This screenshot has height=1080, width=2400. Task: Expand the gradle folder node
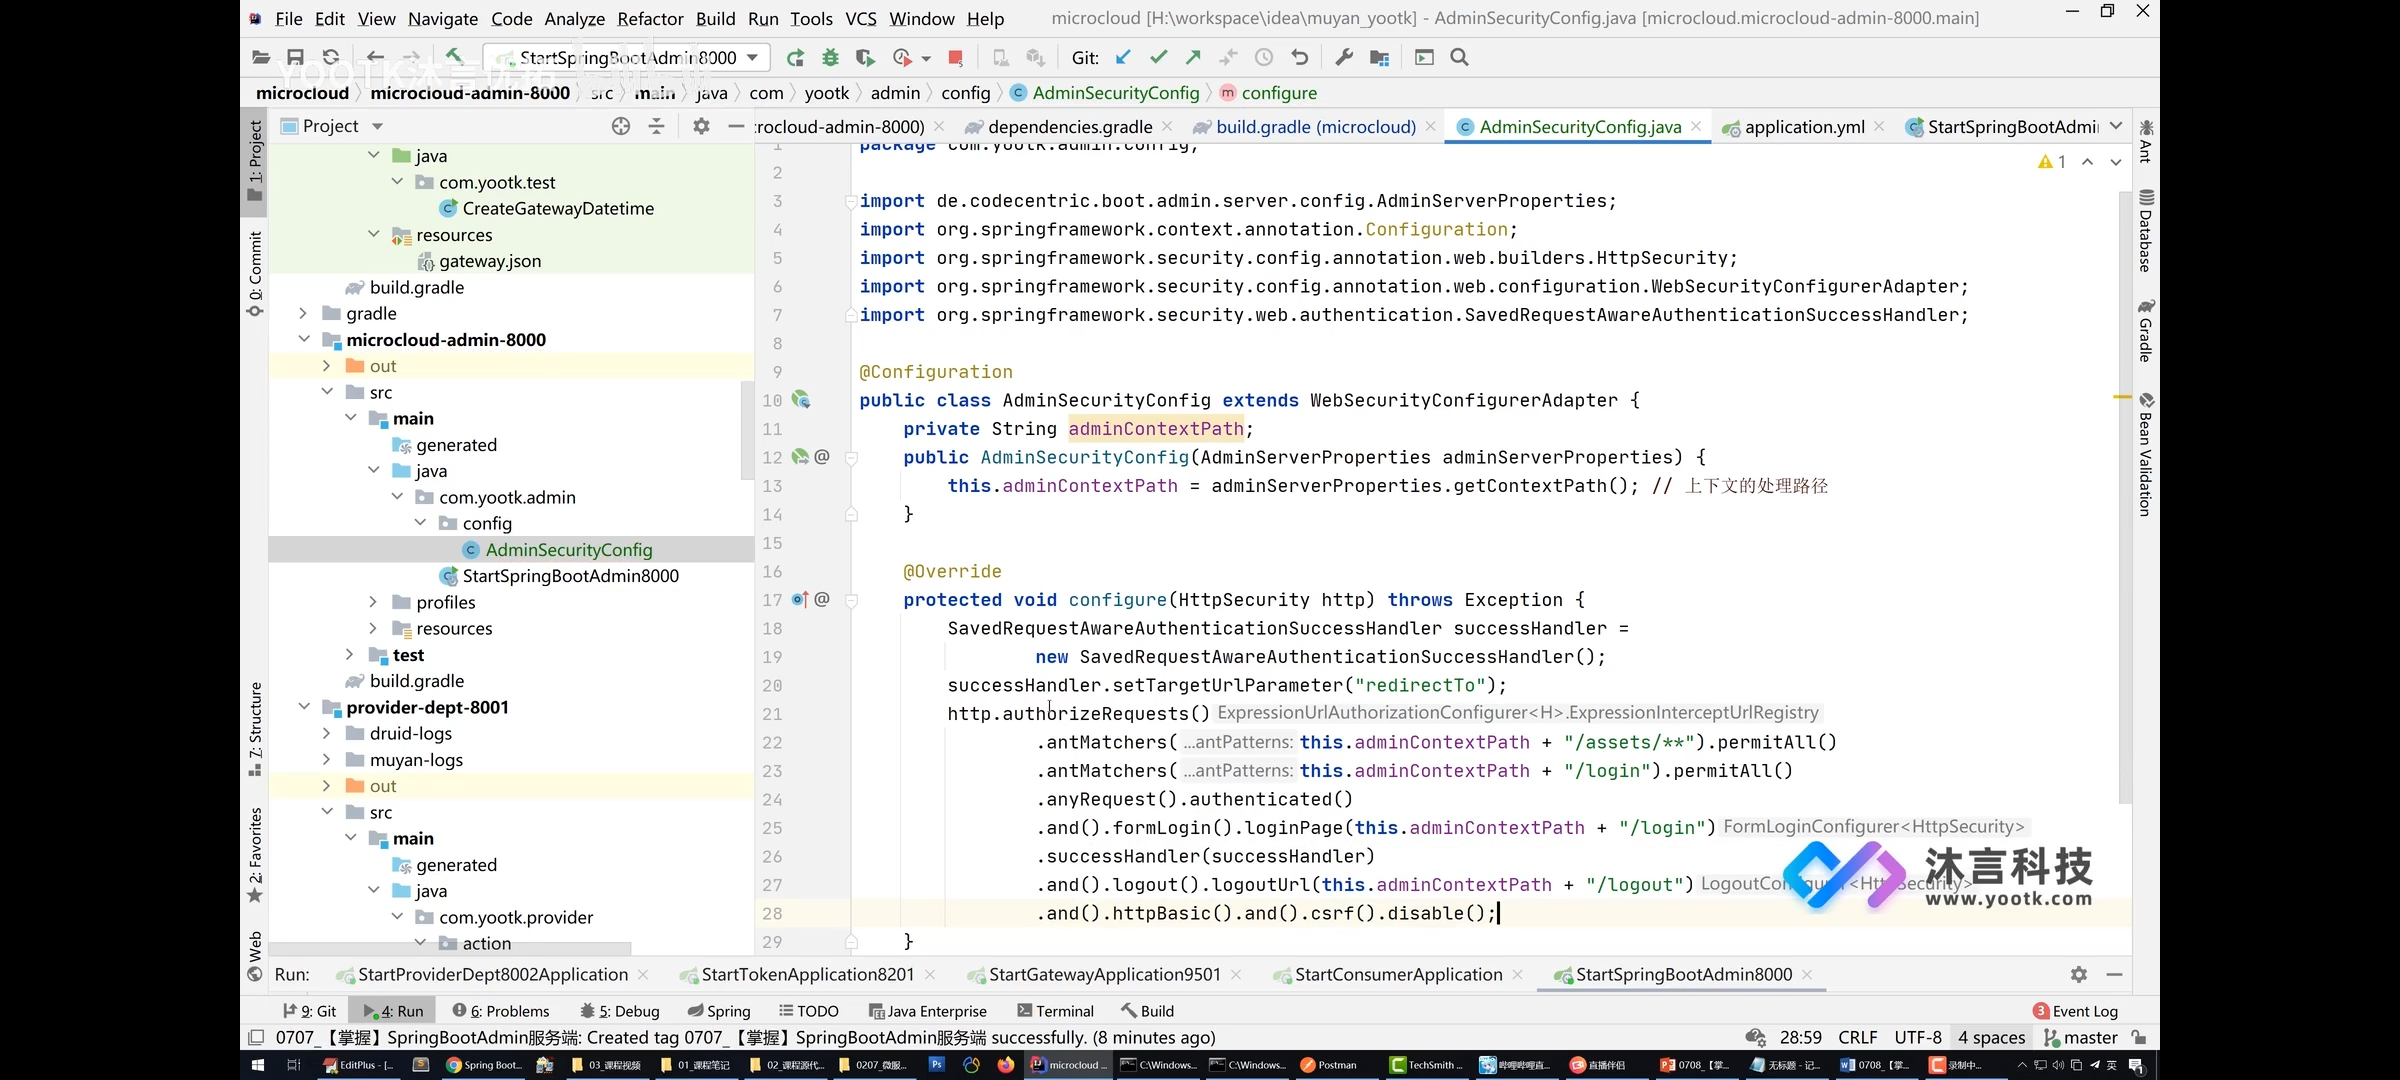pyautogui.click(x=304, y=313)
